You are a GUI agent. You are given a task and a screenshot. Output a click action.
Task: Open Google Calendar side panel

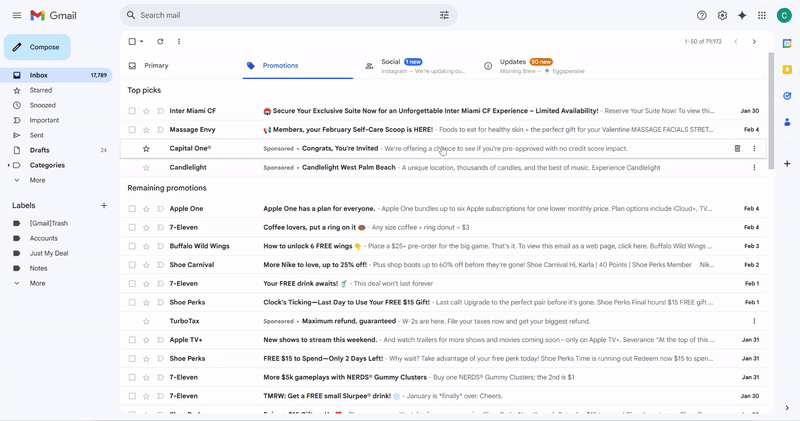click(787, 44)
